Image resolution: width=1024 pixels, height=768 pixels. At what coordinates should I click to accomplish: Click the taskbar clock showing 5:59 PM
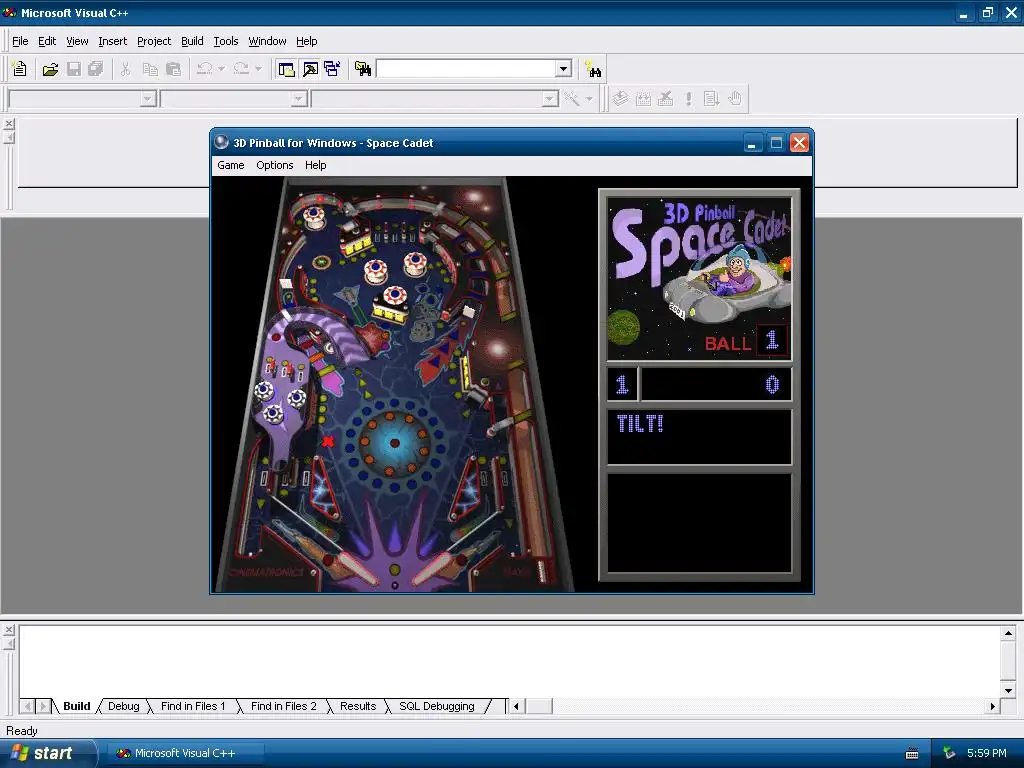pos(986,753)
